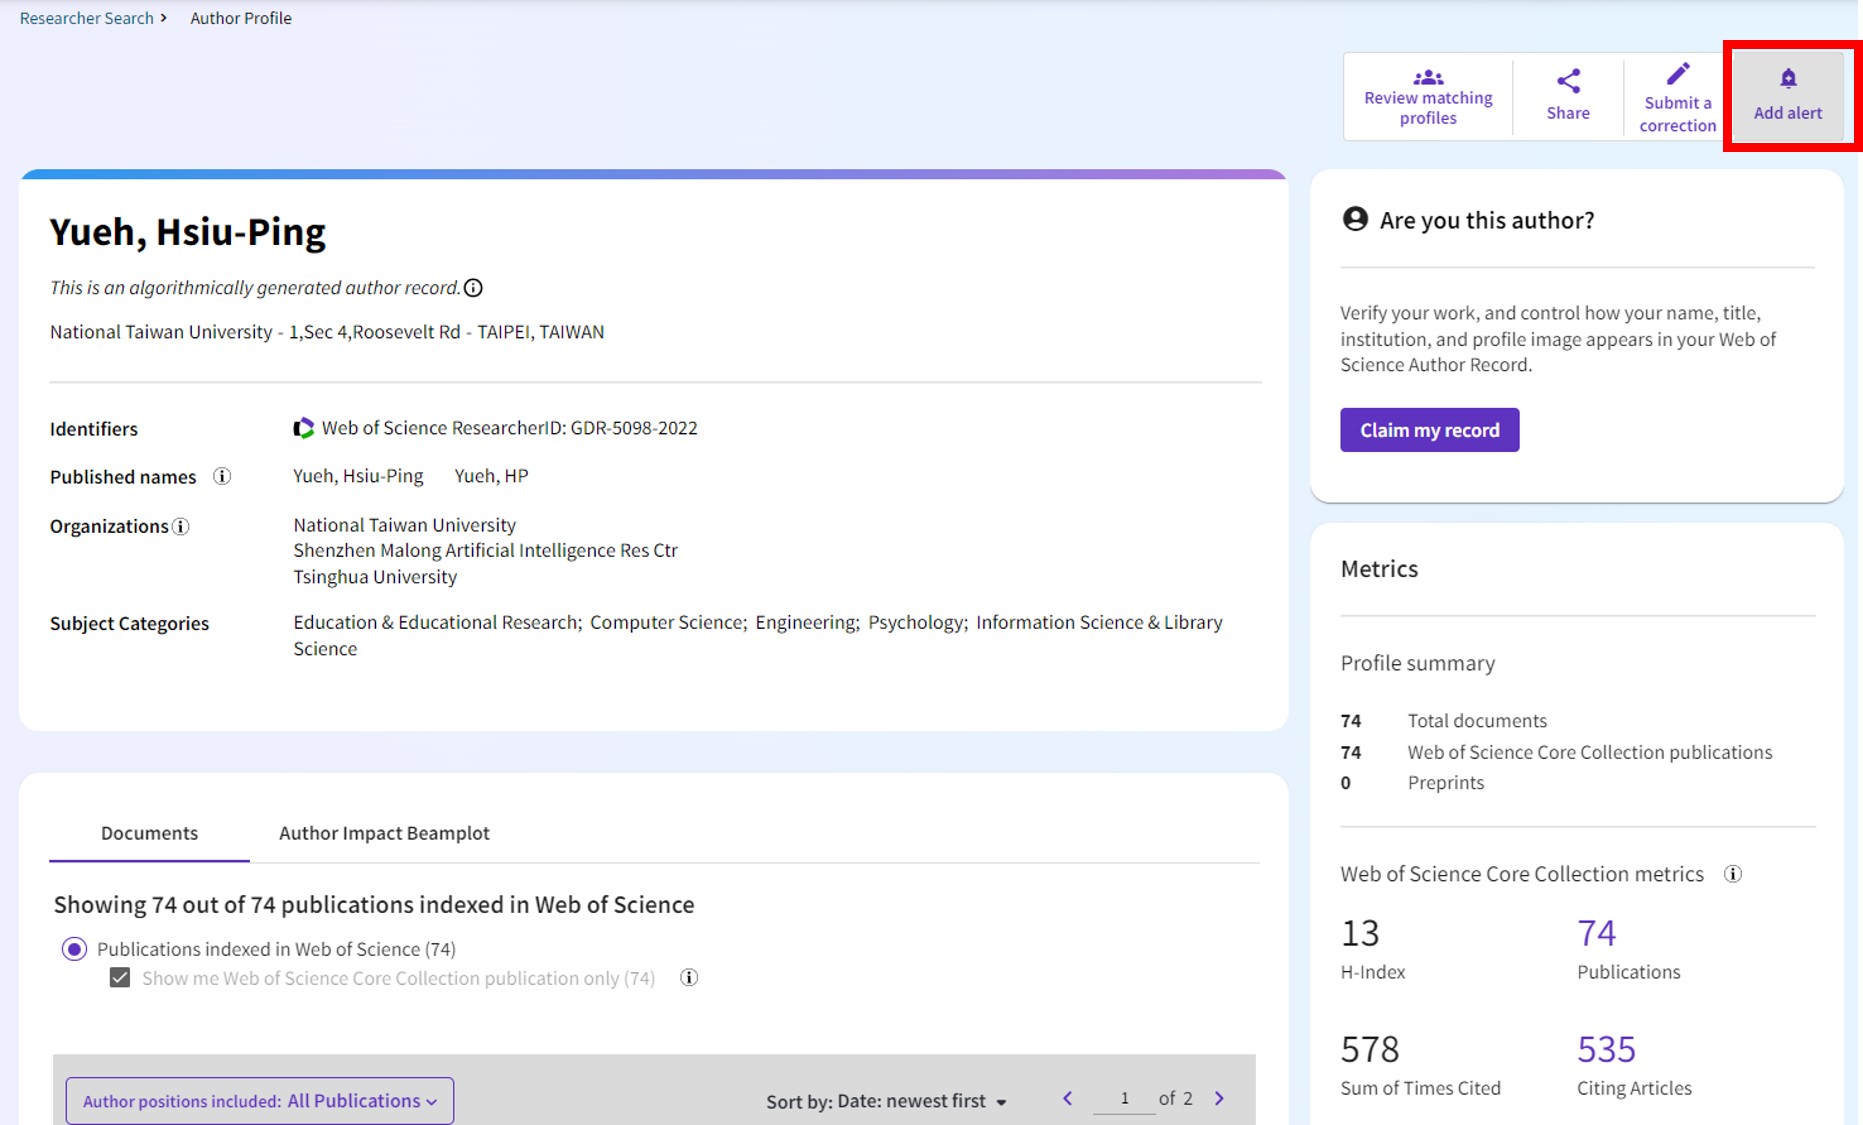Click Web of Science ResearcherID logo icon

coord(303,428)
